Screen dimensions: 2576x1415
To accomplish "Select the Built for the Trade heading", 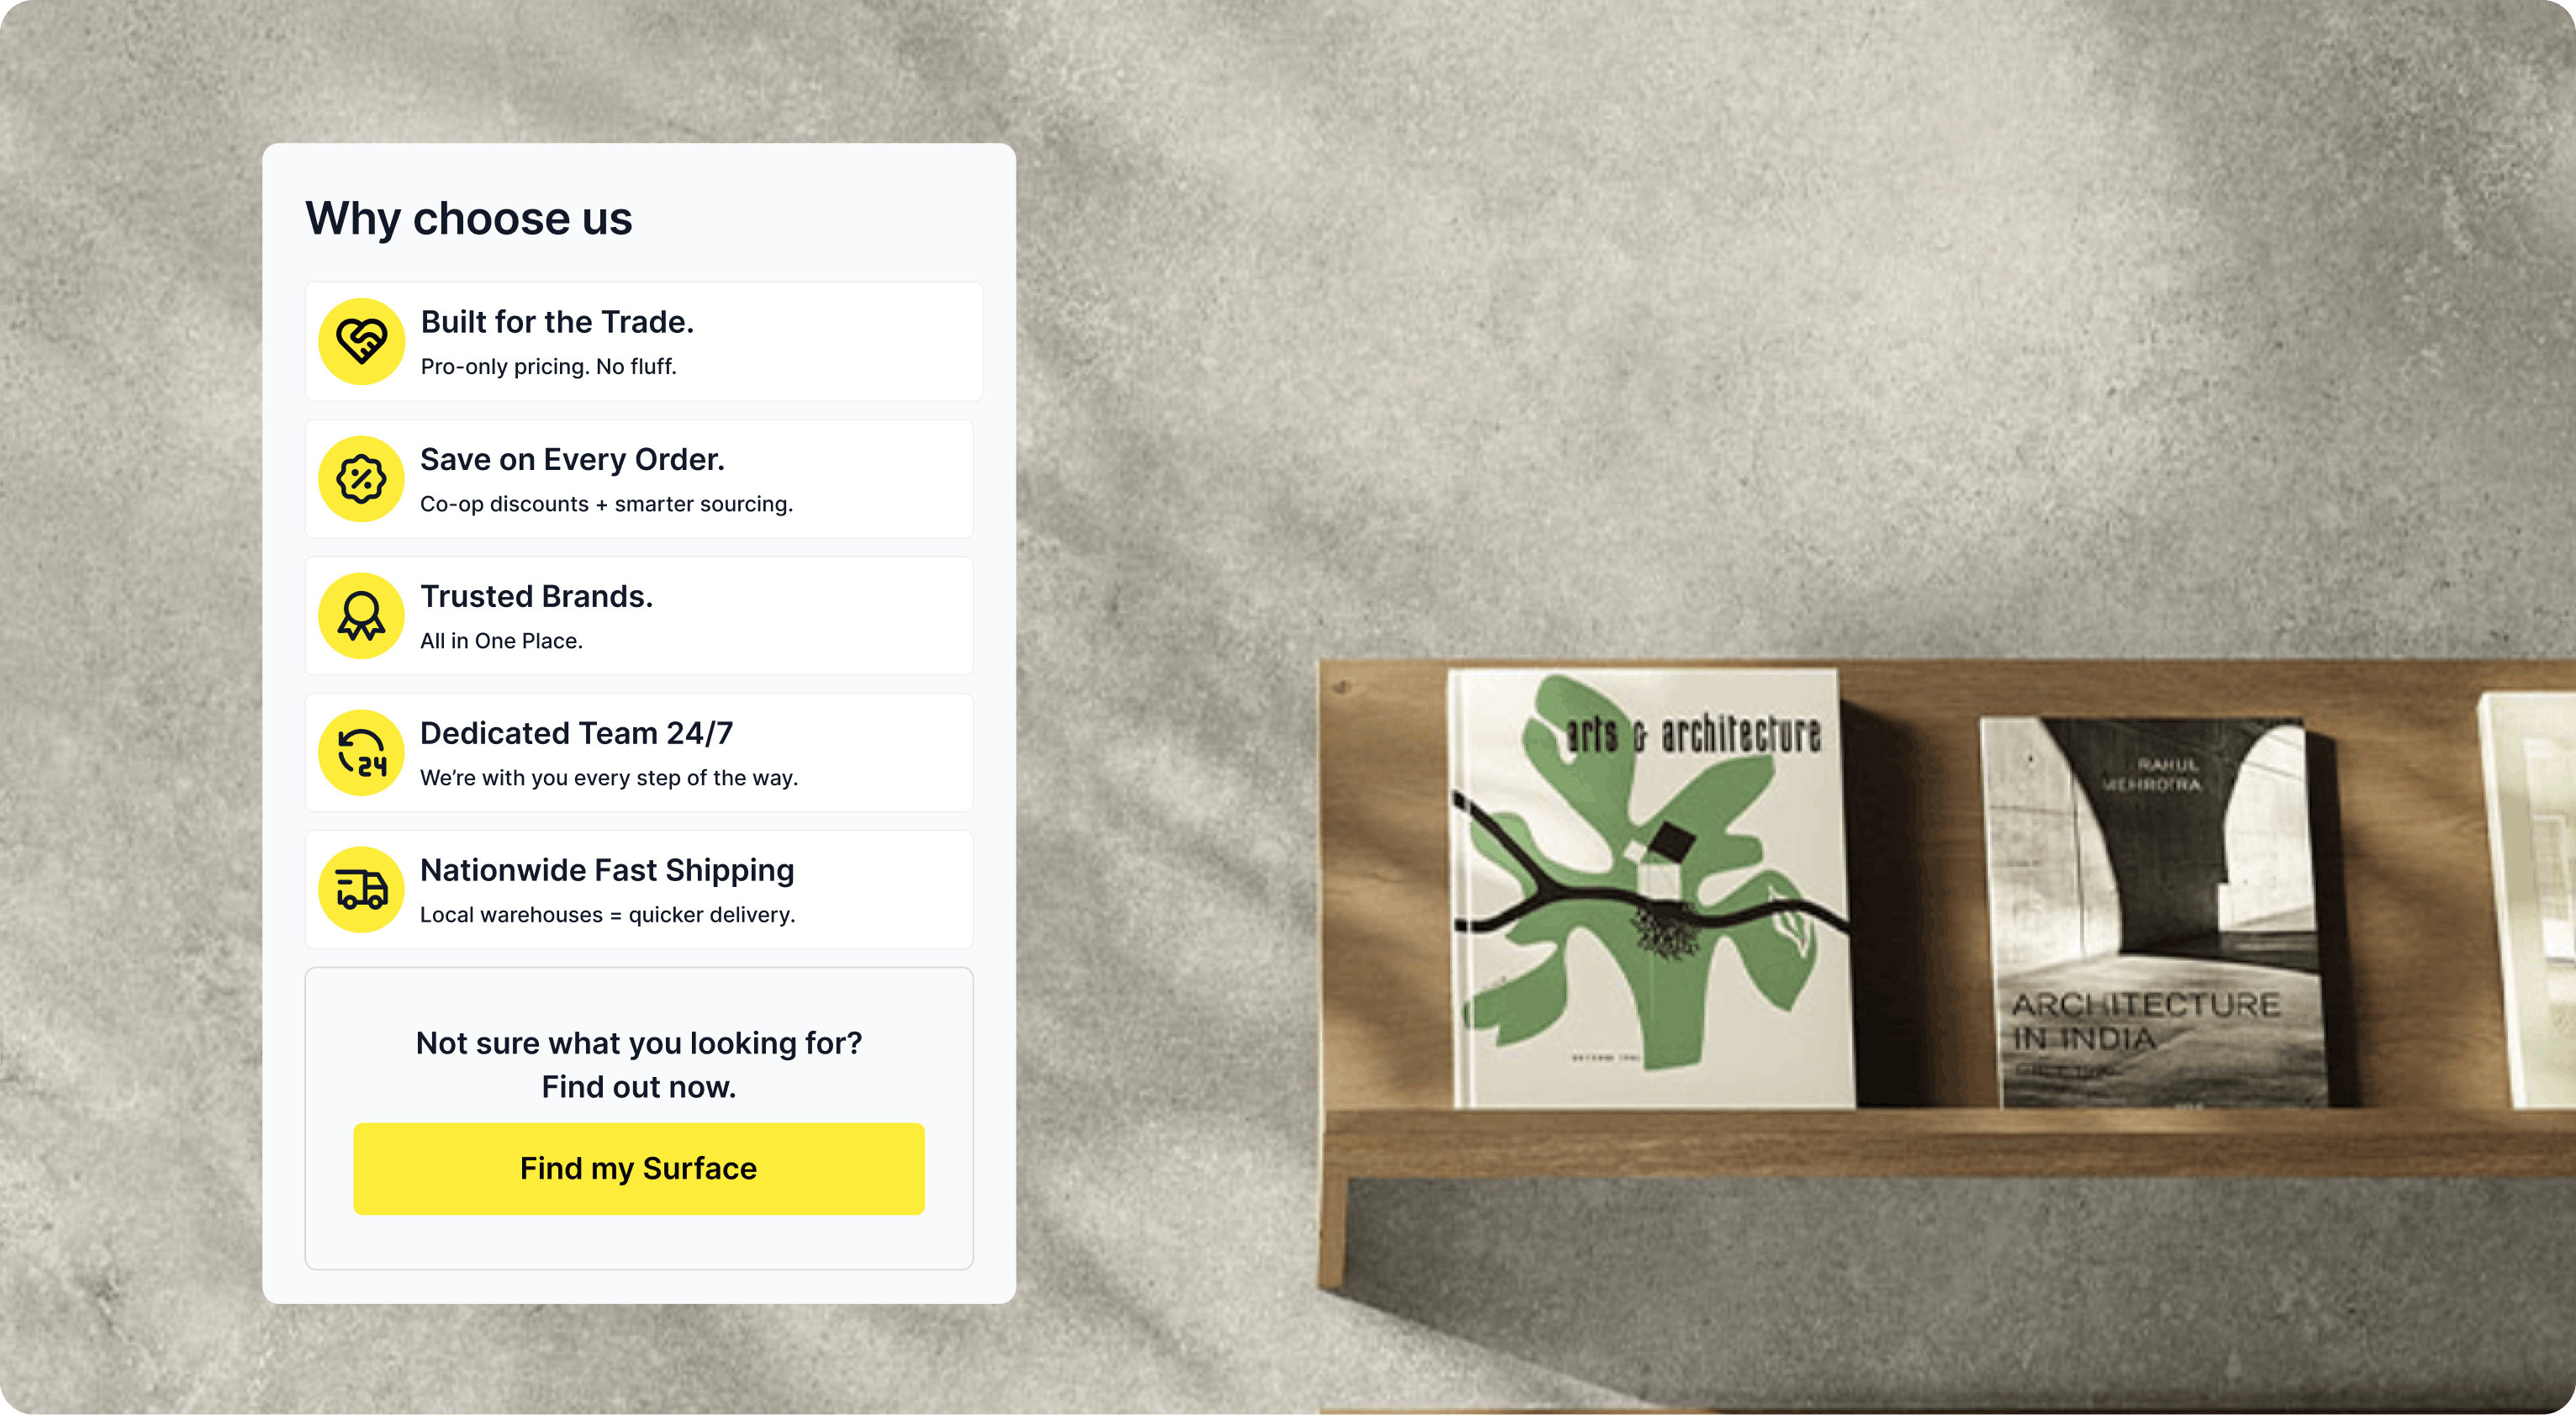I will pyautogui.click(x=557, y=322).
